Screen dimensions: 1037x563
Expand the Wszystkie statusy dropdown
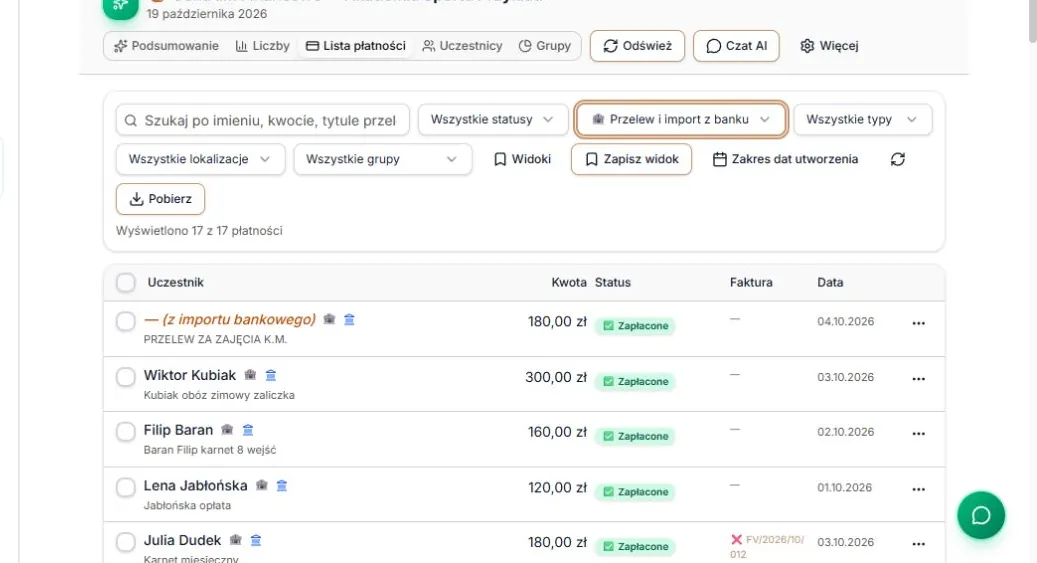click(x=493, y=120)
